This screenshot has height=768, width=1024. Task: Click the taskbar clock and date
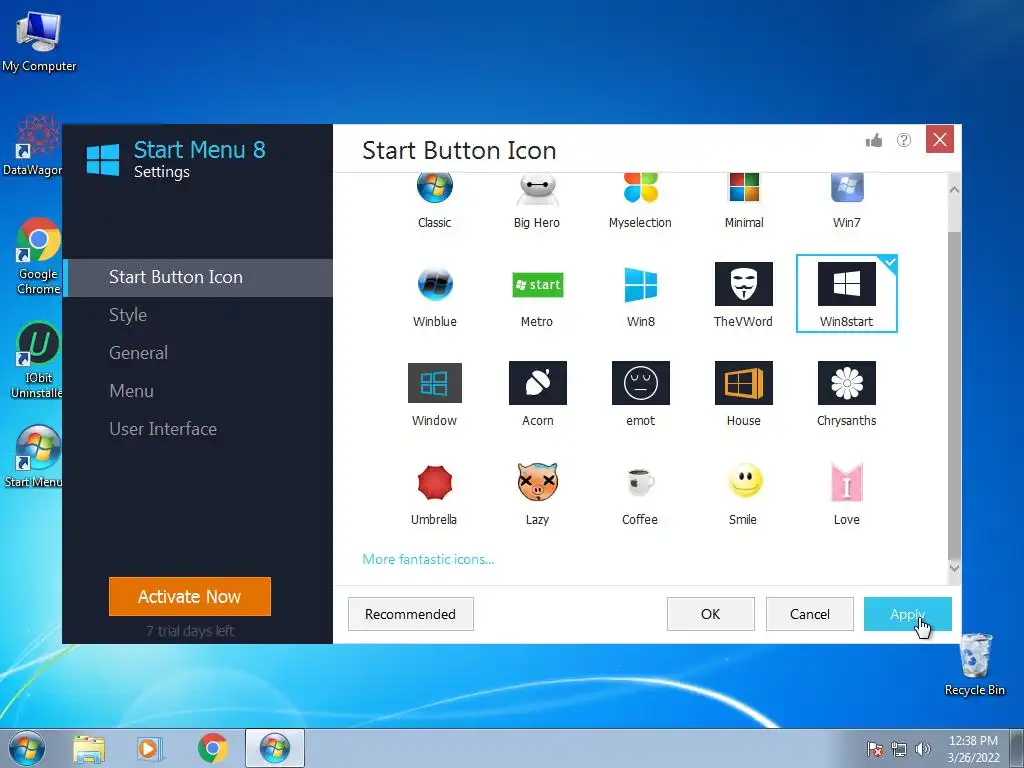973,749
